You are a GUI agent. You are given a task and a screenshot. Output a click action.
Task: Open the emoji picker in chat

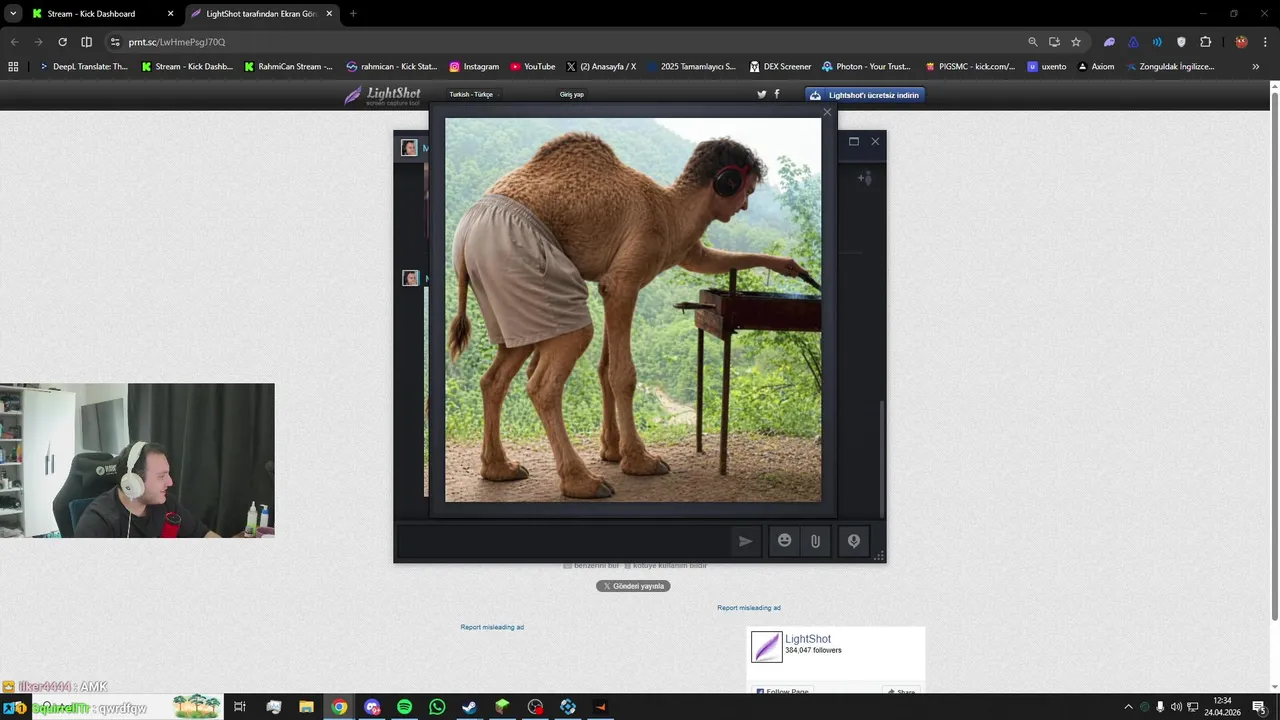point(785,541)
